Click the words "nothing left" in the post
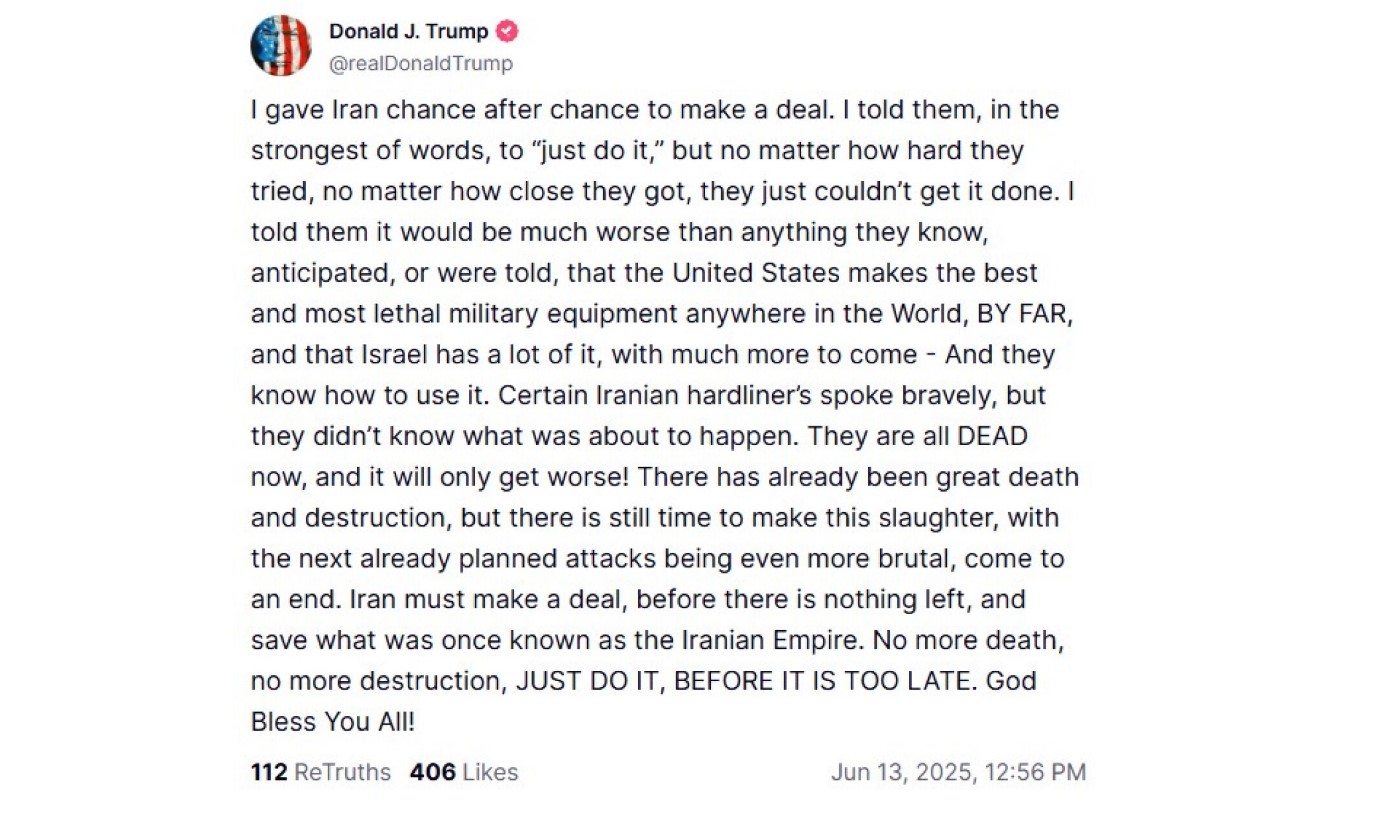 pyautogui.click(x=900, y=600)
